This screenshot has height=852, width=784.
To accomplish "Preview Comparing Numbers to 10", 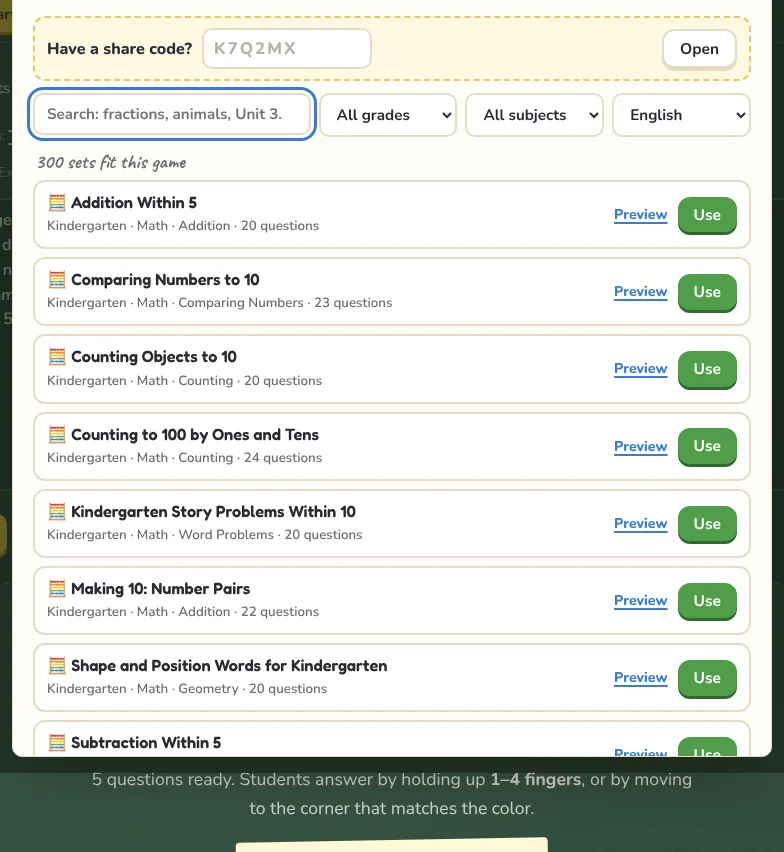I will coord(641,292).
